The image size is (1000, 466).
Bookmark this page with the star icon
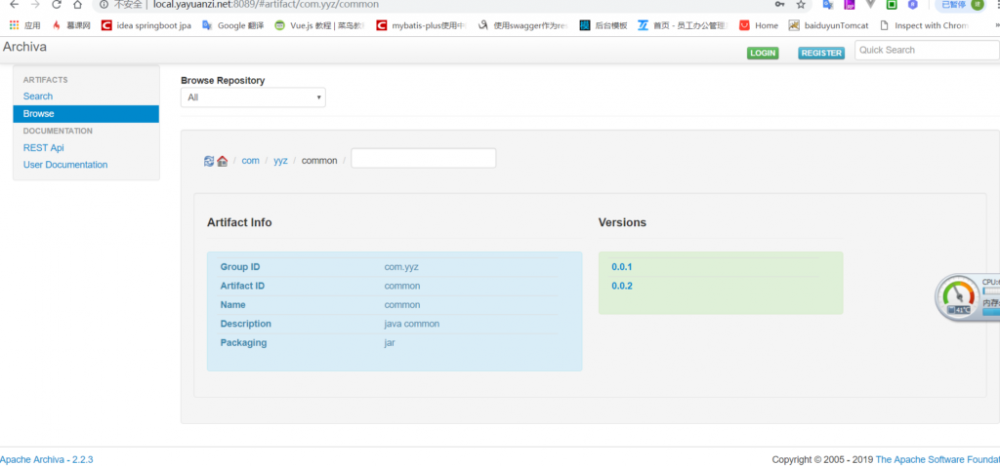[801, 4]
